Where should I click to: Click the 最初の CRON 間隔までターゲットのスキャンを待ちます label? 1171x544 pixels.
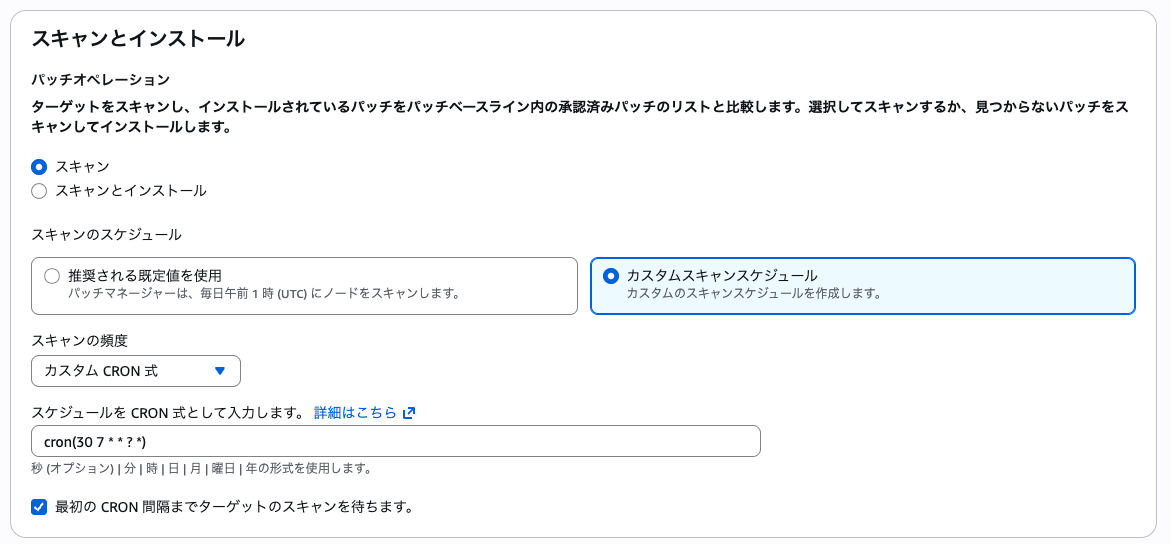(x=235, y=507)
